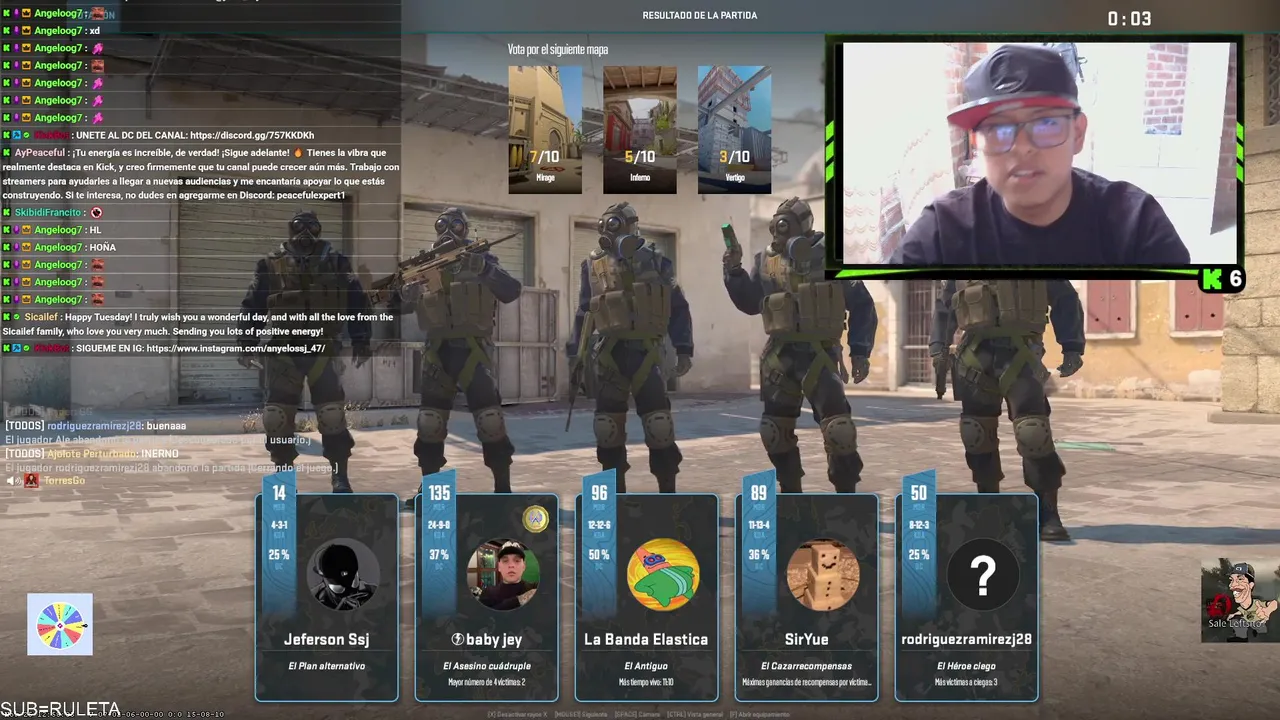1280x720 pixels.
Task: Click La Banda Elastica's Patrick avatar
Action: pos(663,574)
